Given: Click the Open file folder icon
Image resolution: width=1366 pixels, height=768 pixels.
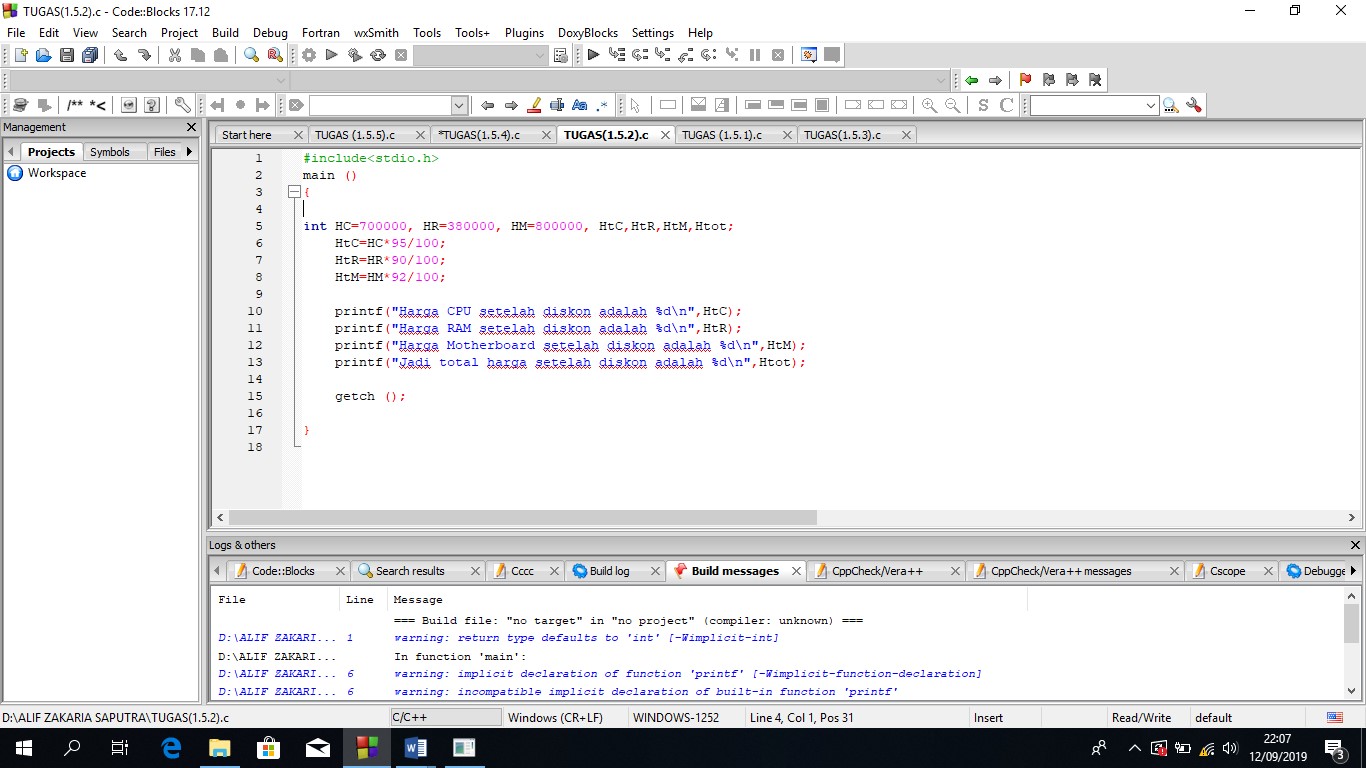Looking at the screenshot, I should click(43, 55).
